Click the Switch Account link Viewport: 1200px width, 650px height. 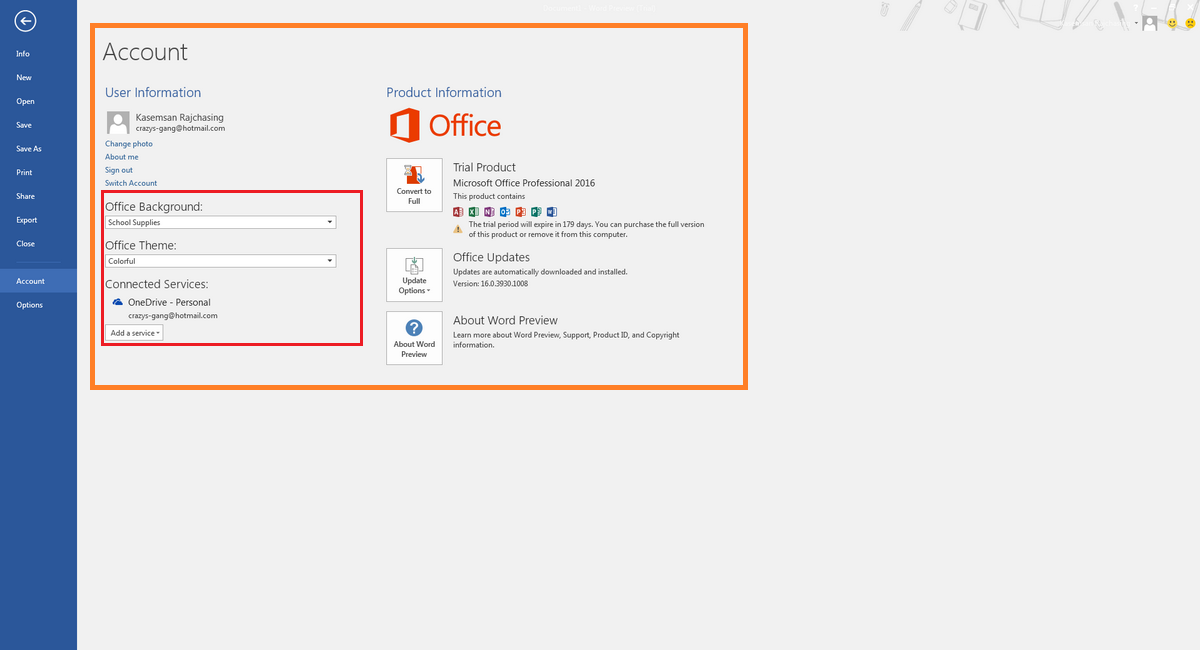[x=131, y=183]
